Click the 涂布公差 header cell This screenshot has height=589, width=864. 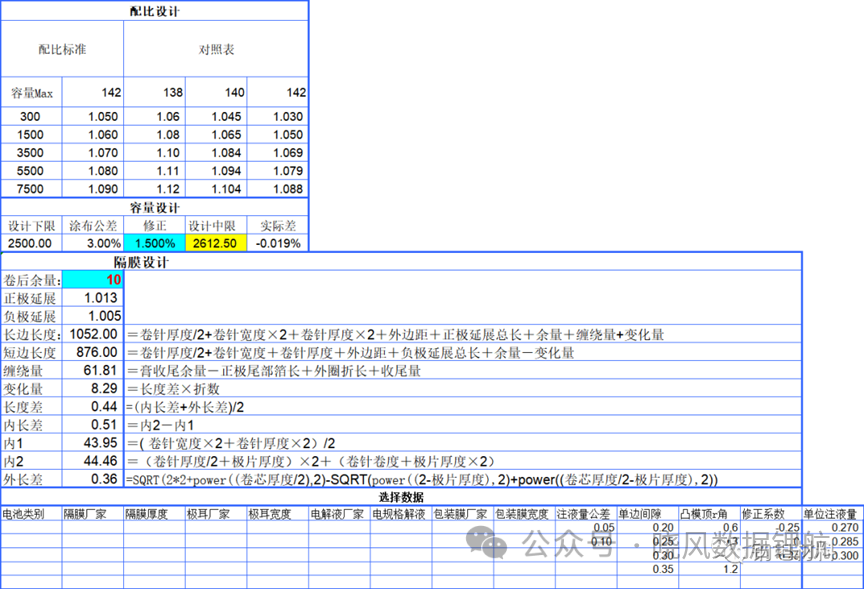point(93,226)
